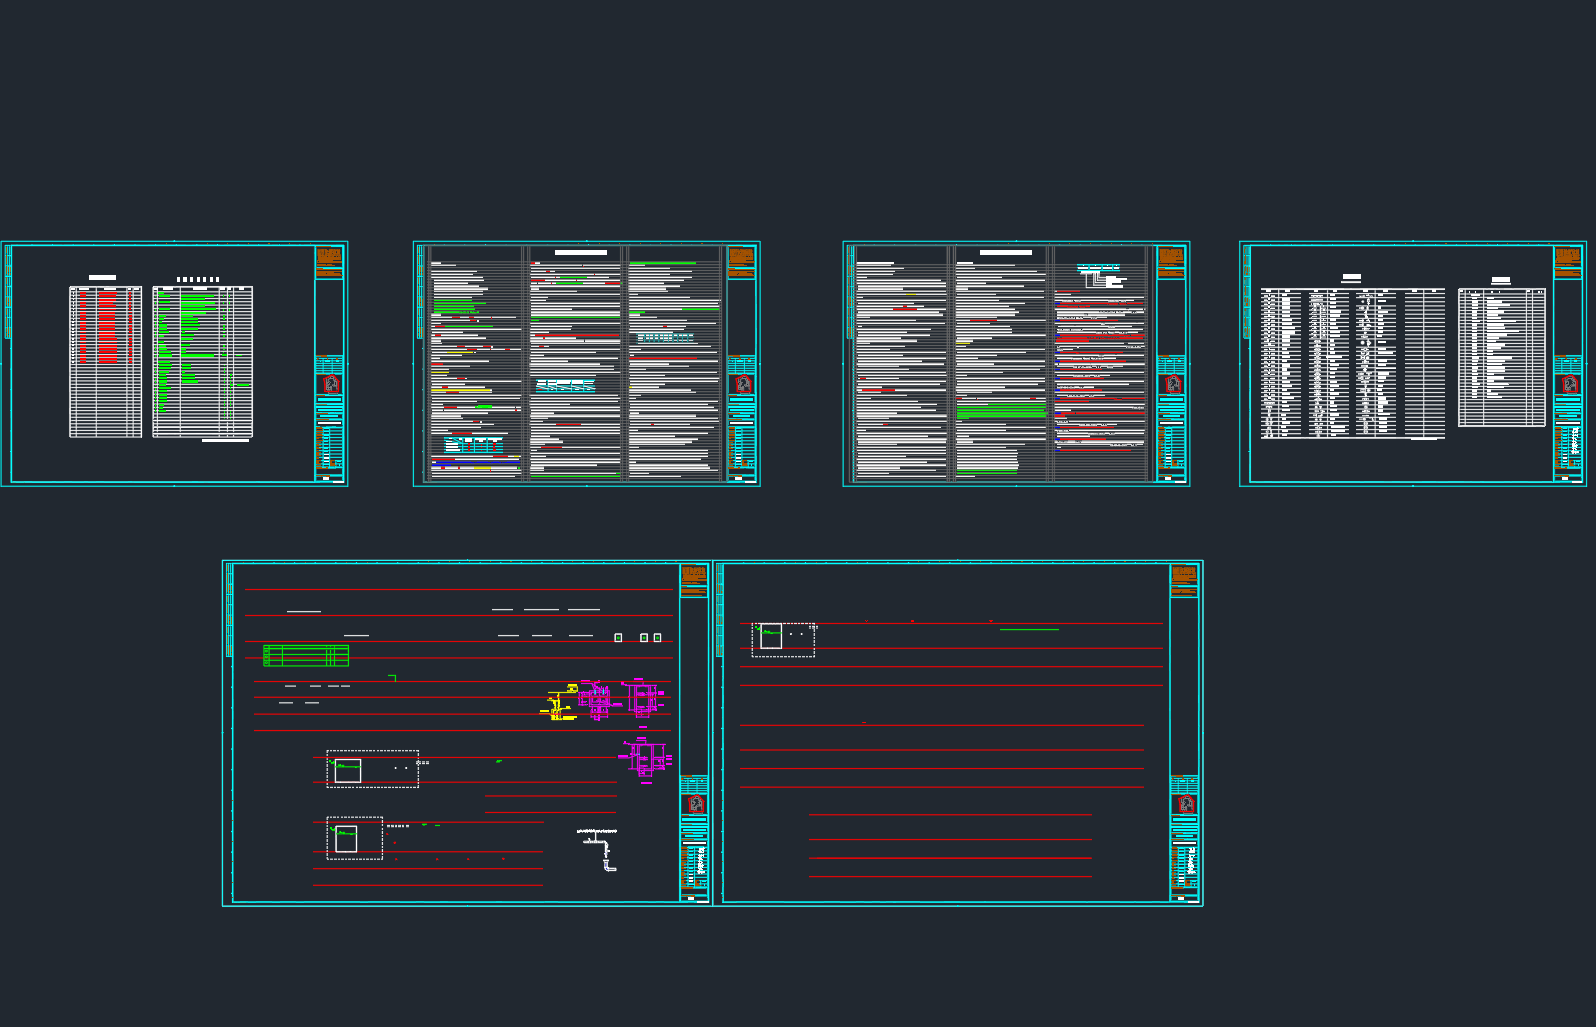Select the green line on the lower-right sheet
Screen dimensions: 1596x1027
pos(1029,630)
